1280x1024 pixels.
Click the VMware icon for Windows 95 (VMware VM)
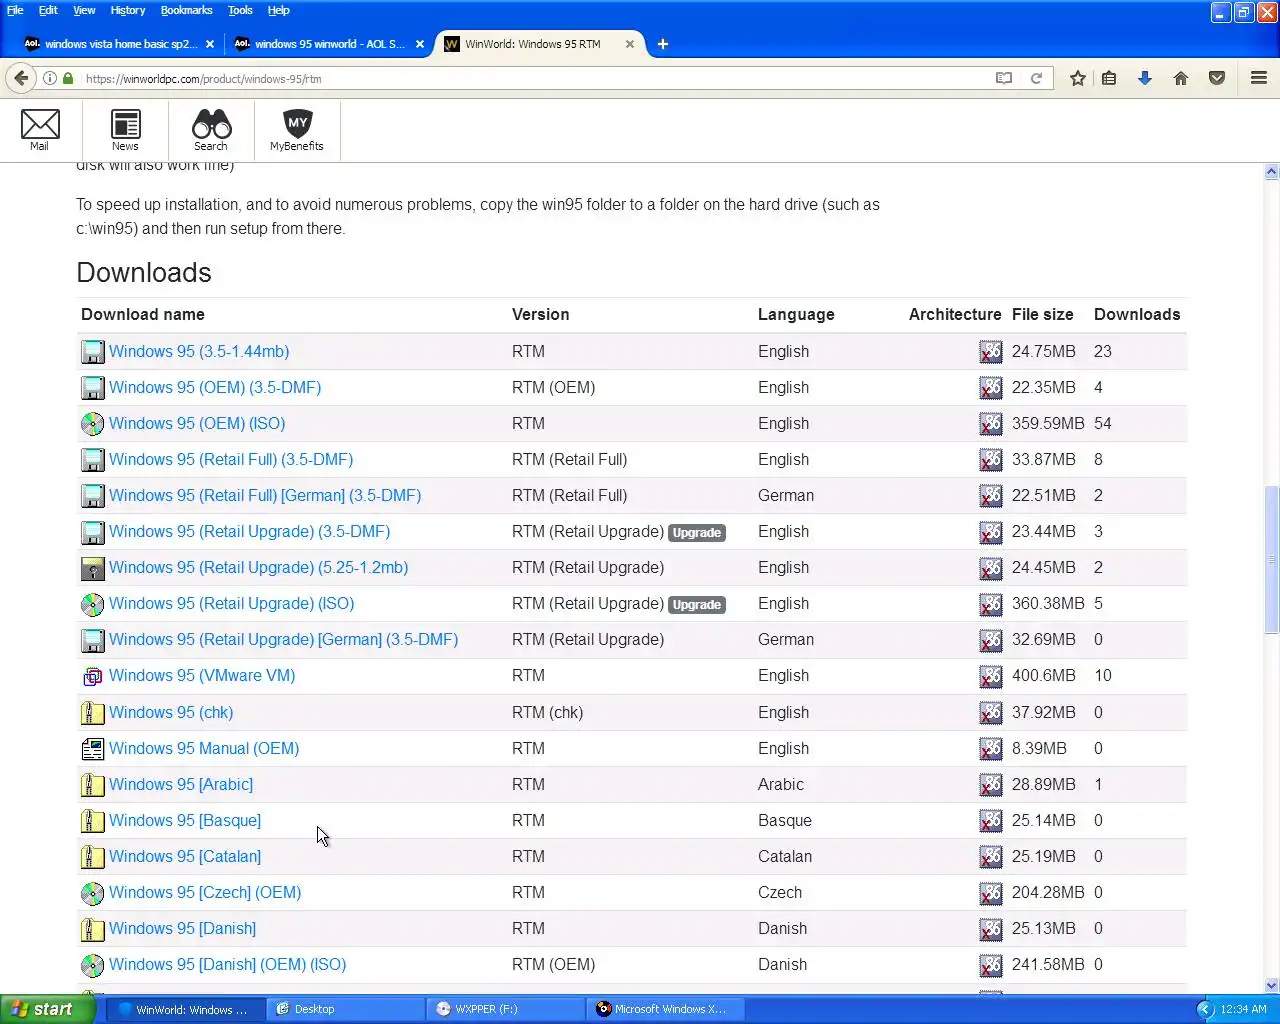[x=92, y=676]
